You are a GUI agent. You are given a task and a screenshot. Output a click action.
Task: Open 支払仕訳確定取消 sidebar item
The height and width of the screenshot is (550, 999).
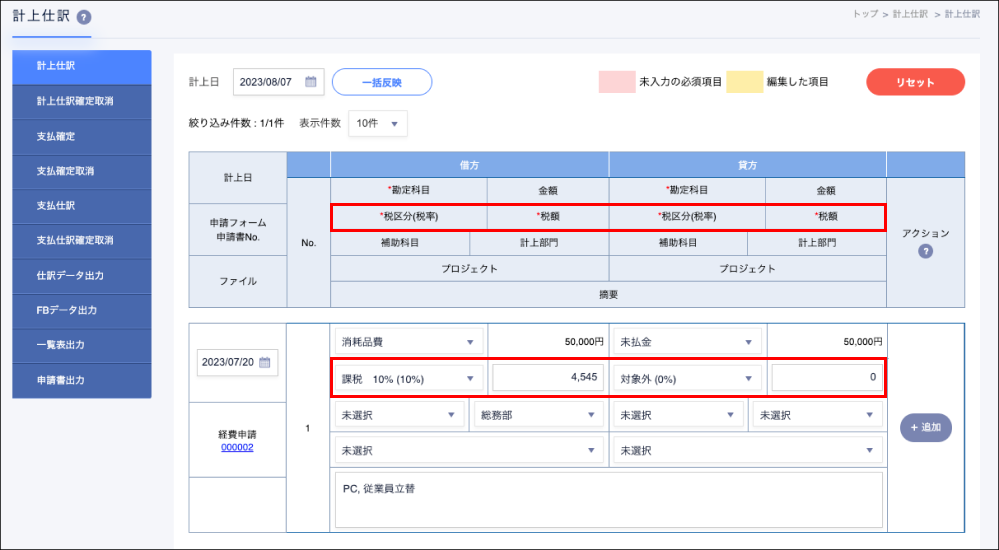pos(82,240)
